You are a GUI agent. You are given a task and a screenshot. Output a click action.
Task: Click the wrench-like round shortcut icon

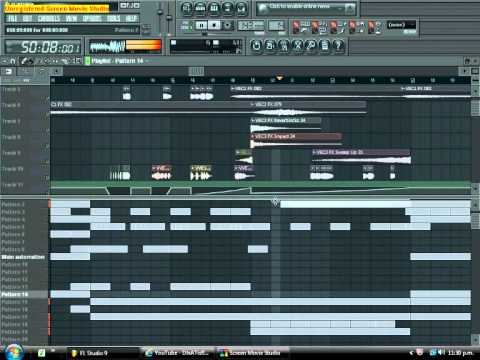(x=311, y=46)
